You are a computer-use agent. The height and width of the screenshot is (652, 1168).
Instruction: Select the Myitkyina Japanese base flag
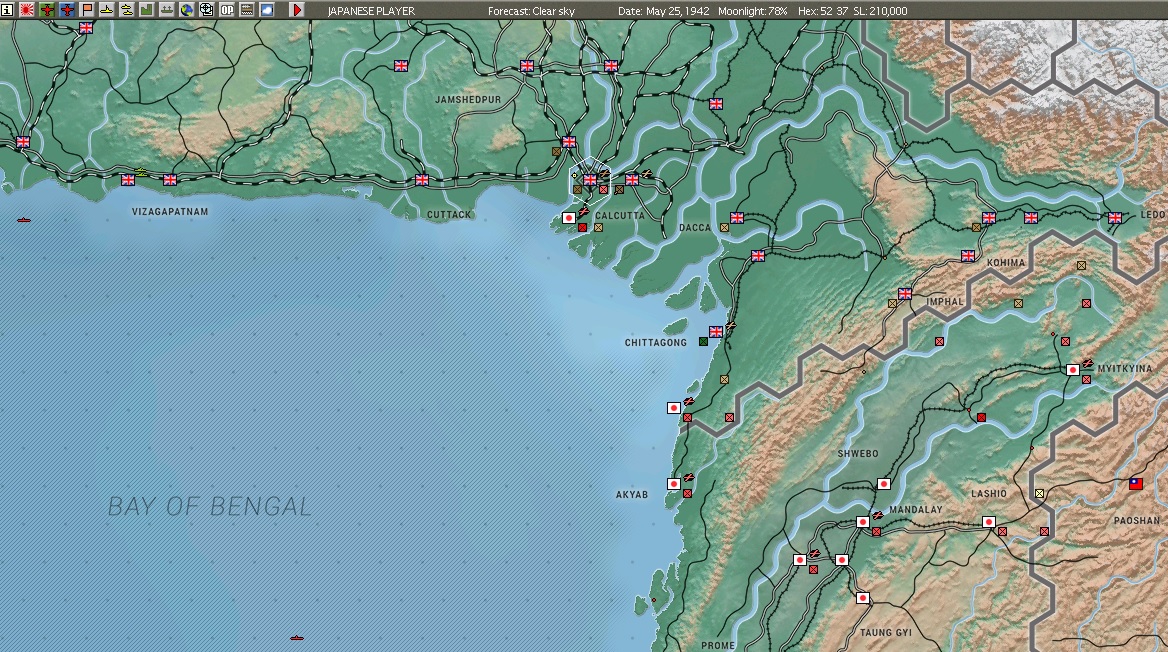(x=1073, y=370)
